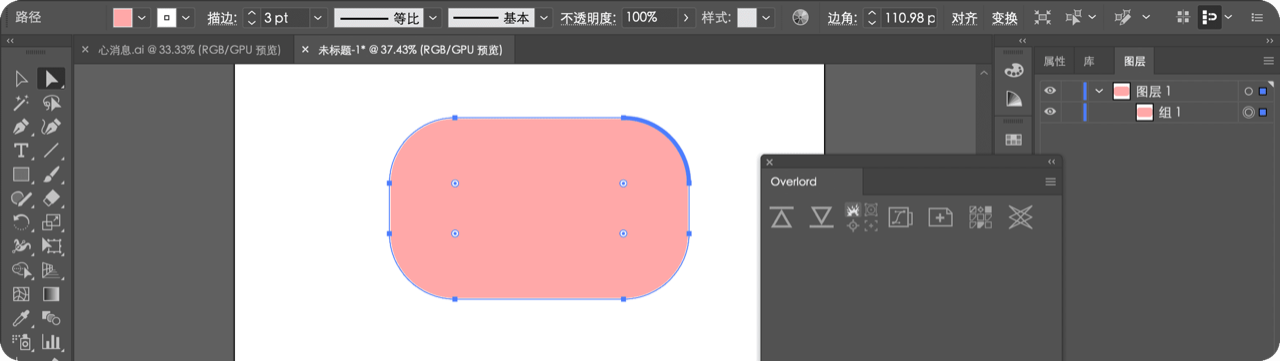The width and height of the screenshot is (1280, 361).
Task: Select the Type tool
Action: 21,151
